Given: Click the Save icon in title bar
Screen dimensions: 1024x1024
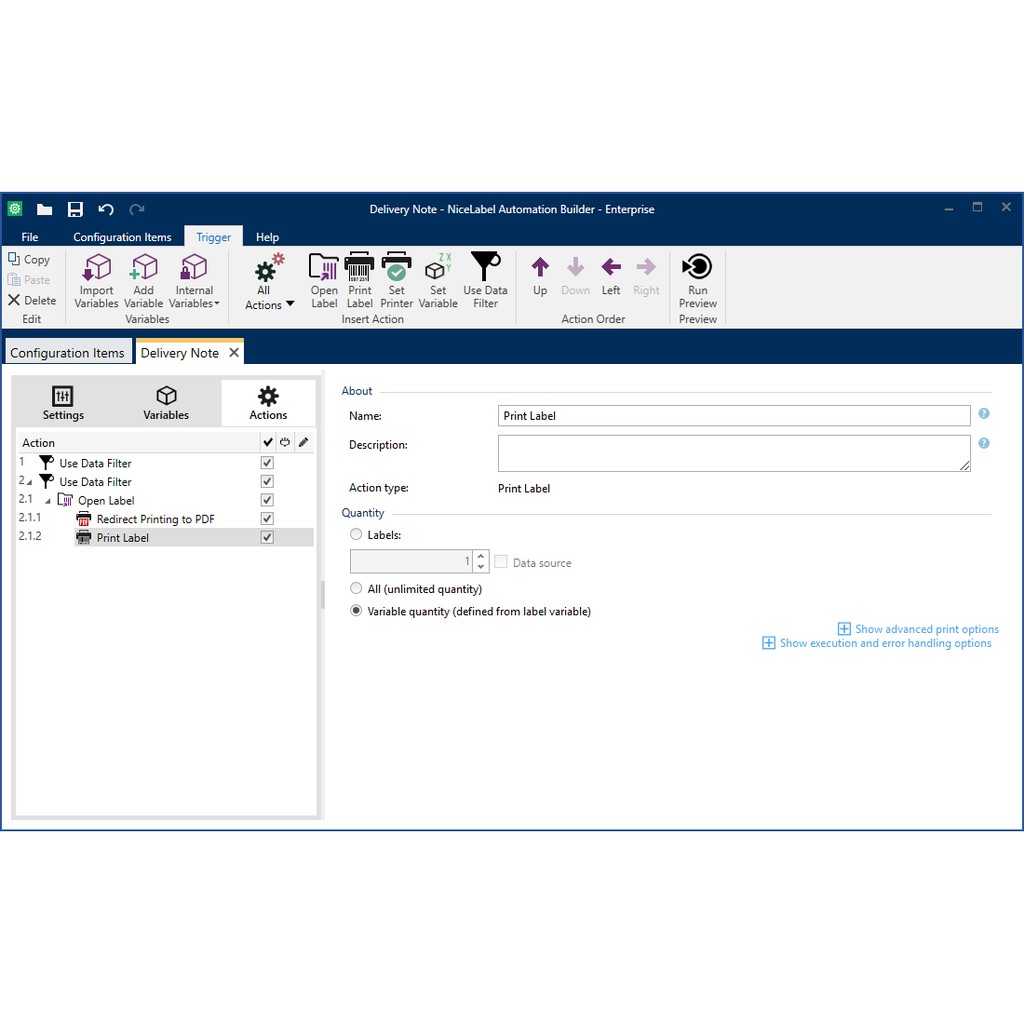Looking at the screenshot, I should click(x=75, y=209).
